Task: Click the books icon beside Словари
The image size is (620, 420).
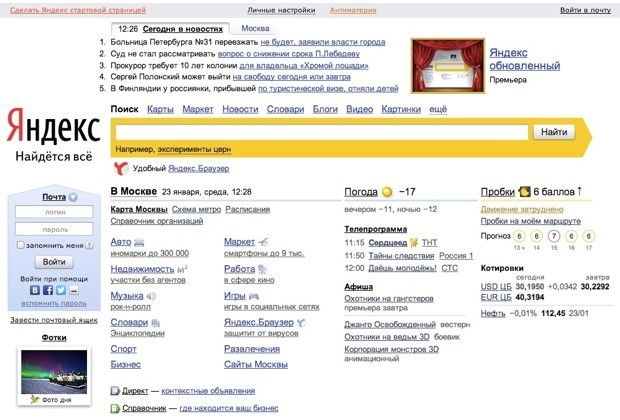Action: [x=155, y=323]
